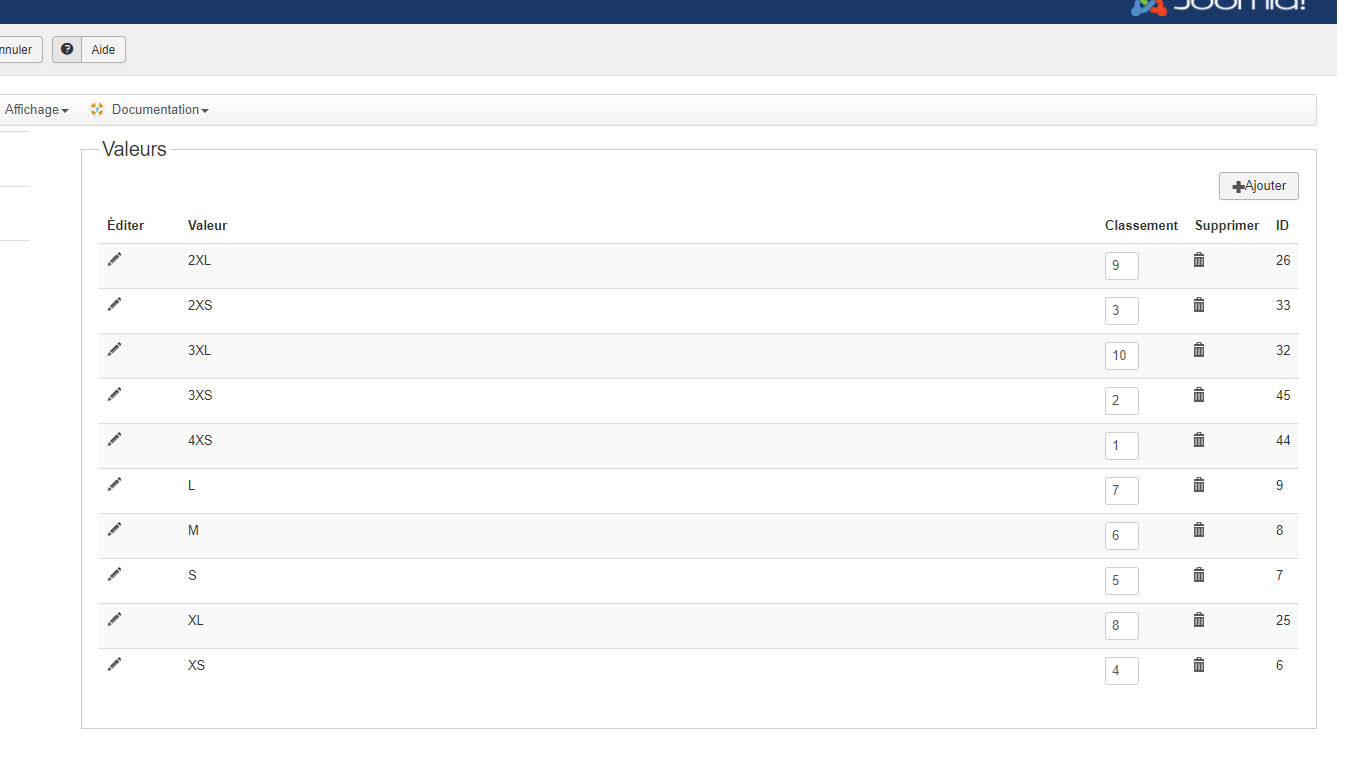
Task: Delete the 2XS value with trash icon
Action: tap(1199, 305)
